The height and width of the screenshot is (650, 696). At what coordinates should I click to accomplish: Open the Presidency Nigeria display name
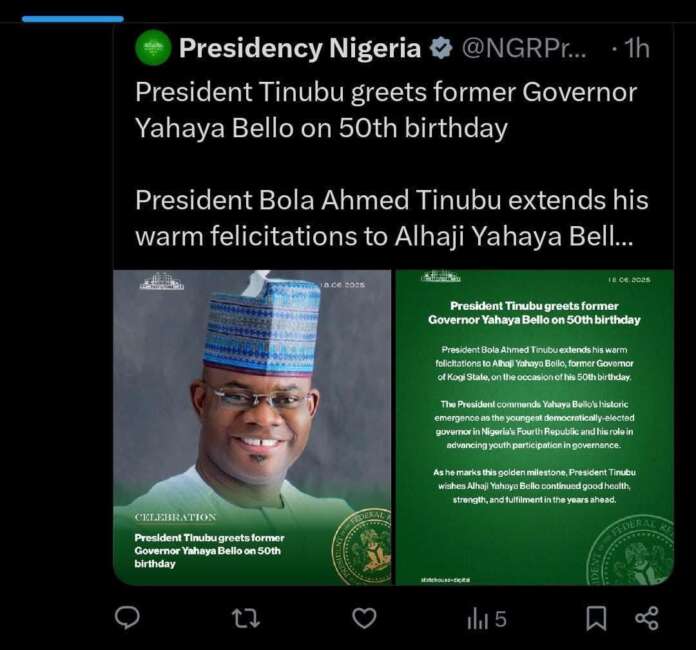299,48
